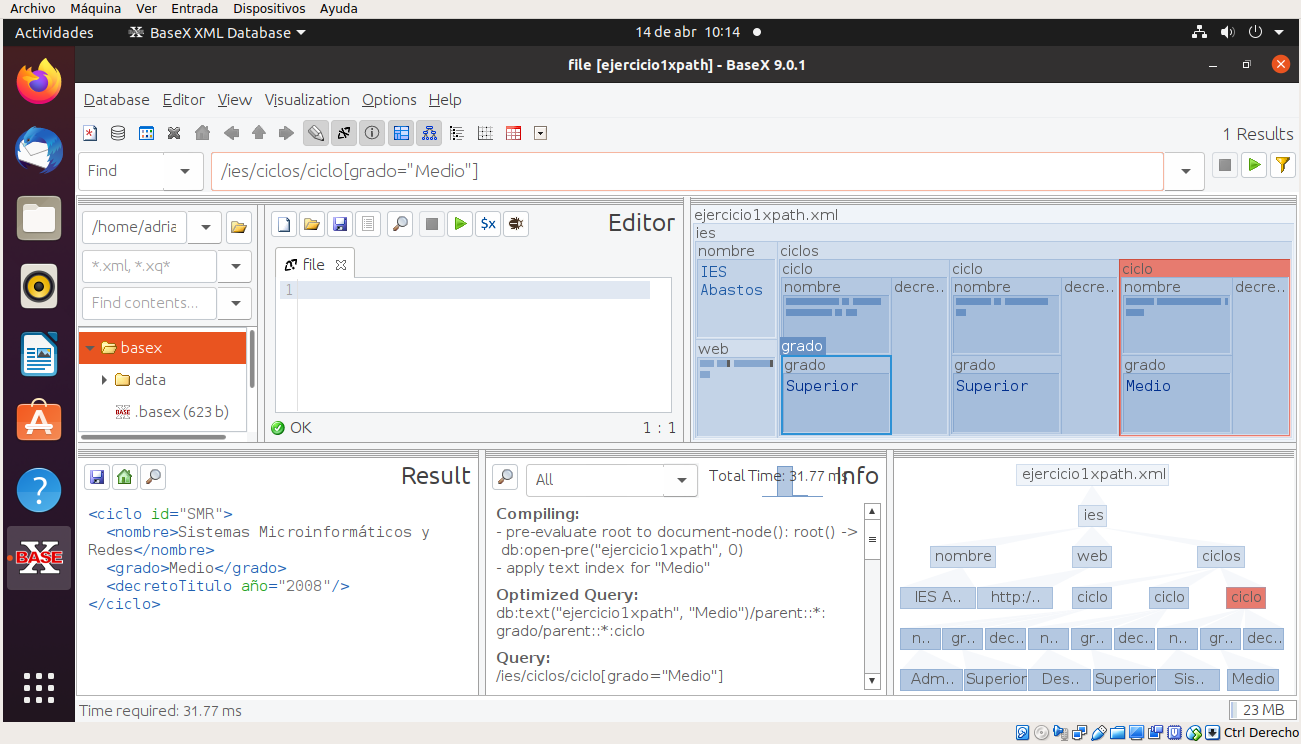Expand the data folder in project tree
Viewport: 1301px width, 744px height.
(x=104, y=380)
